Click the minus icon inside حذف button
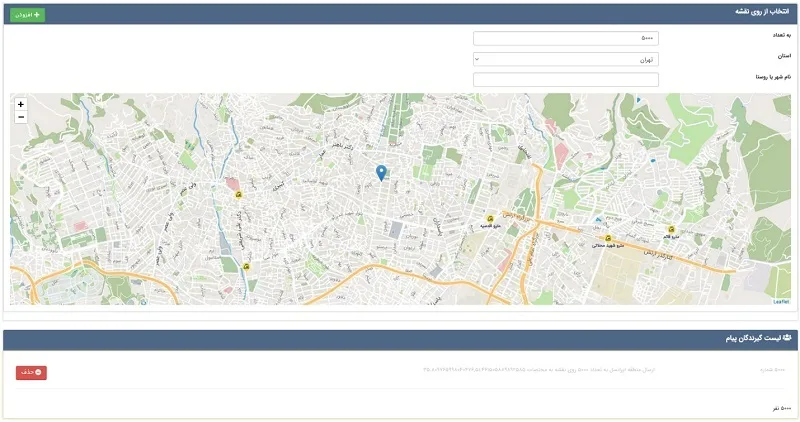This screenshot has width=800, height=422. [38, 373]
